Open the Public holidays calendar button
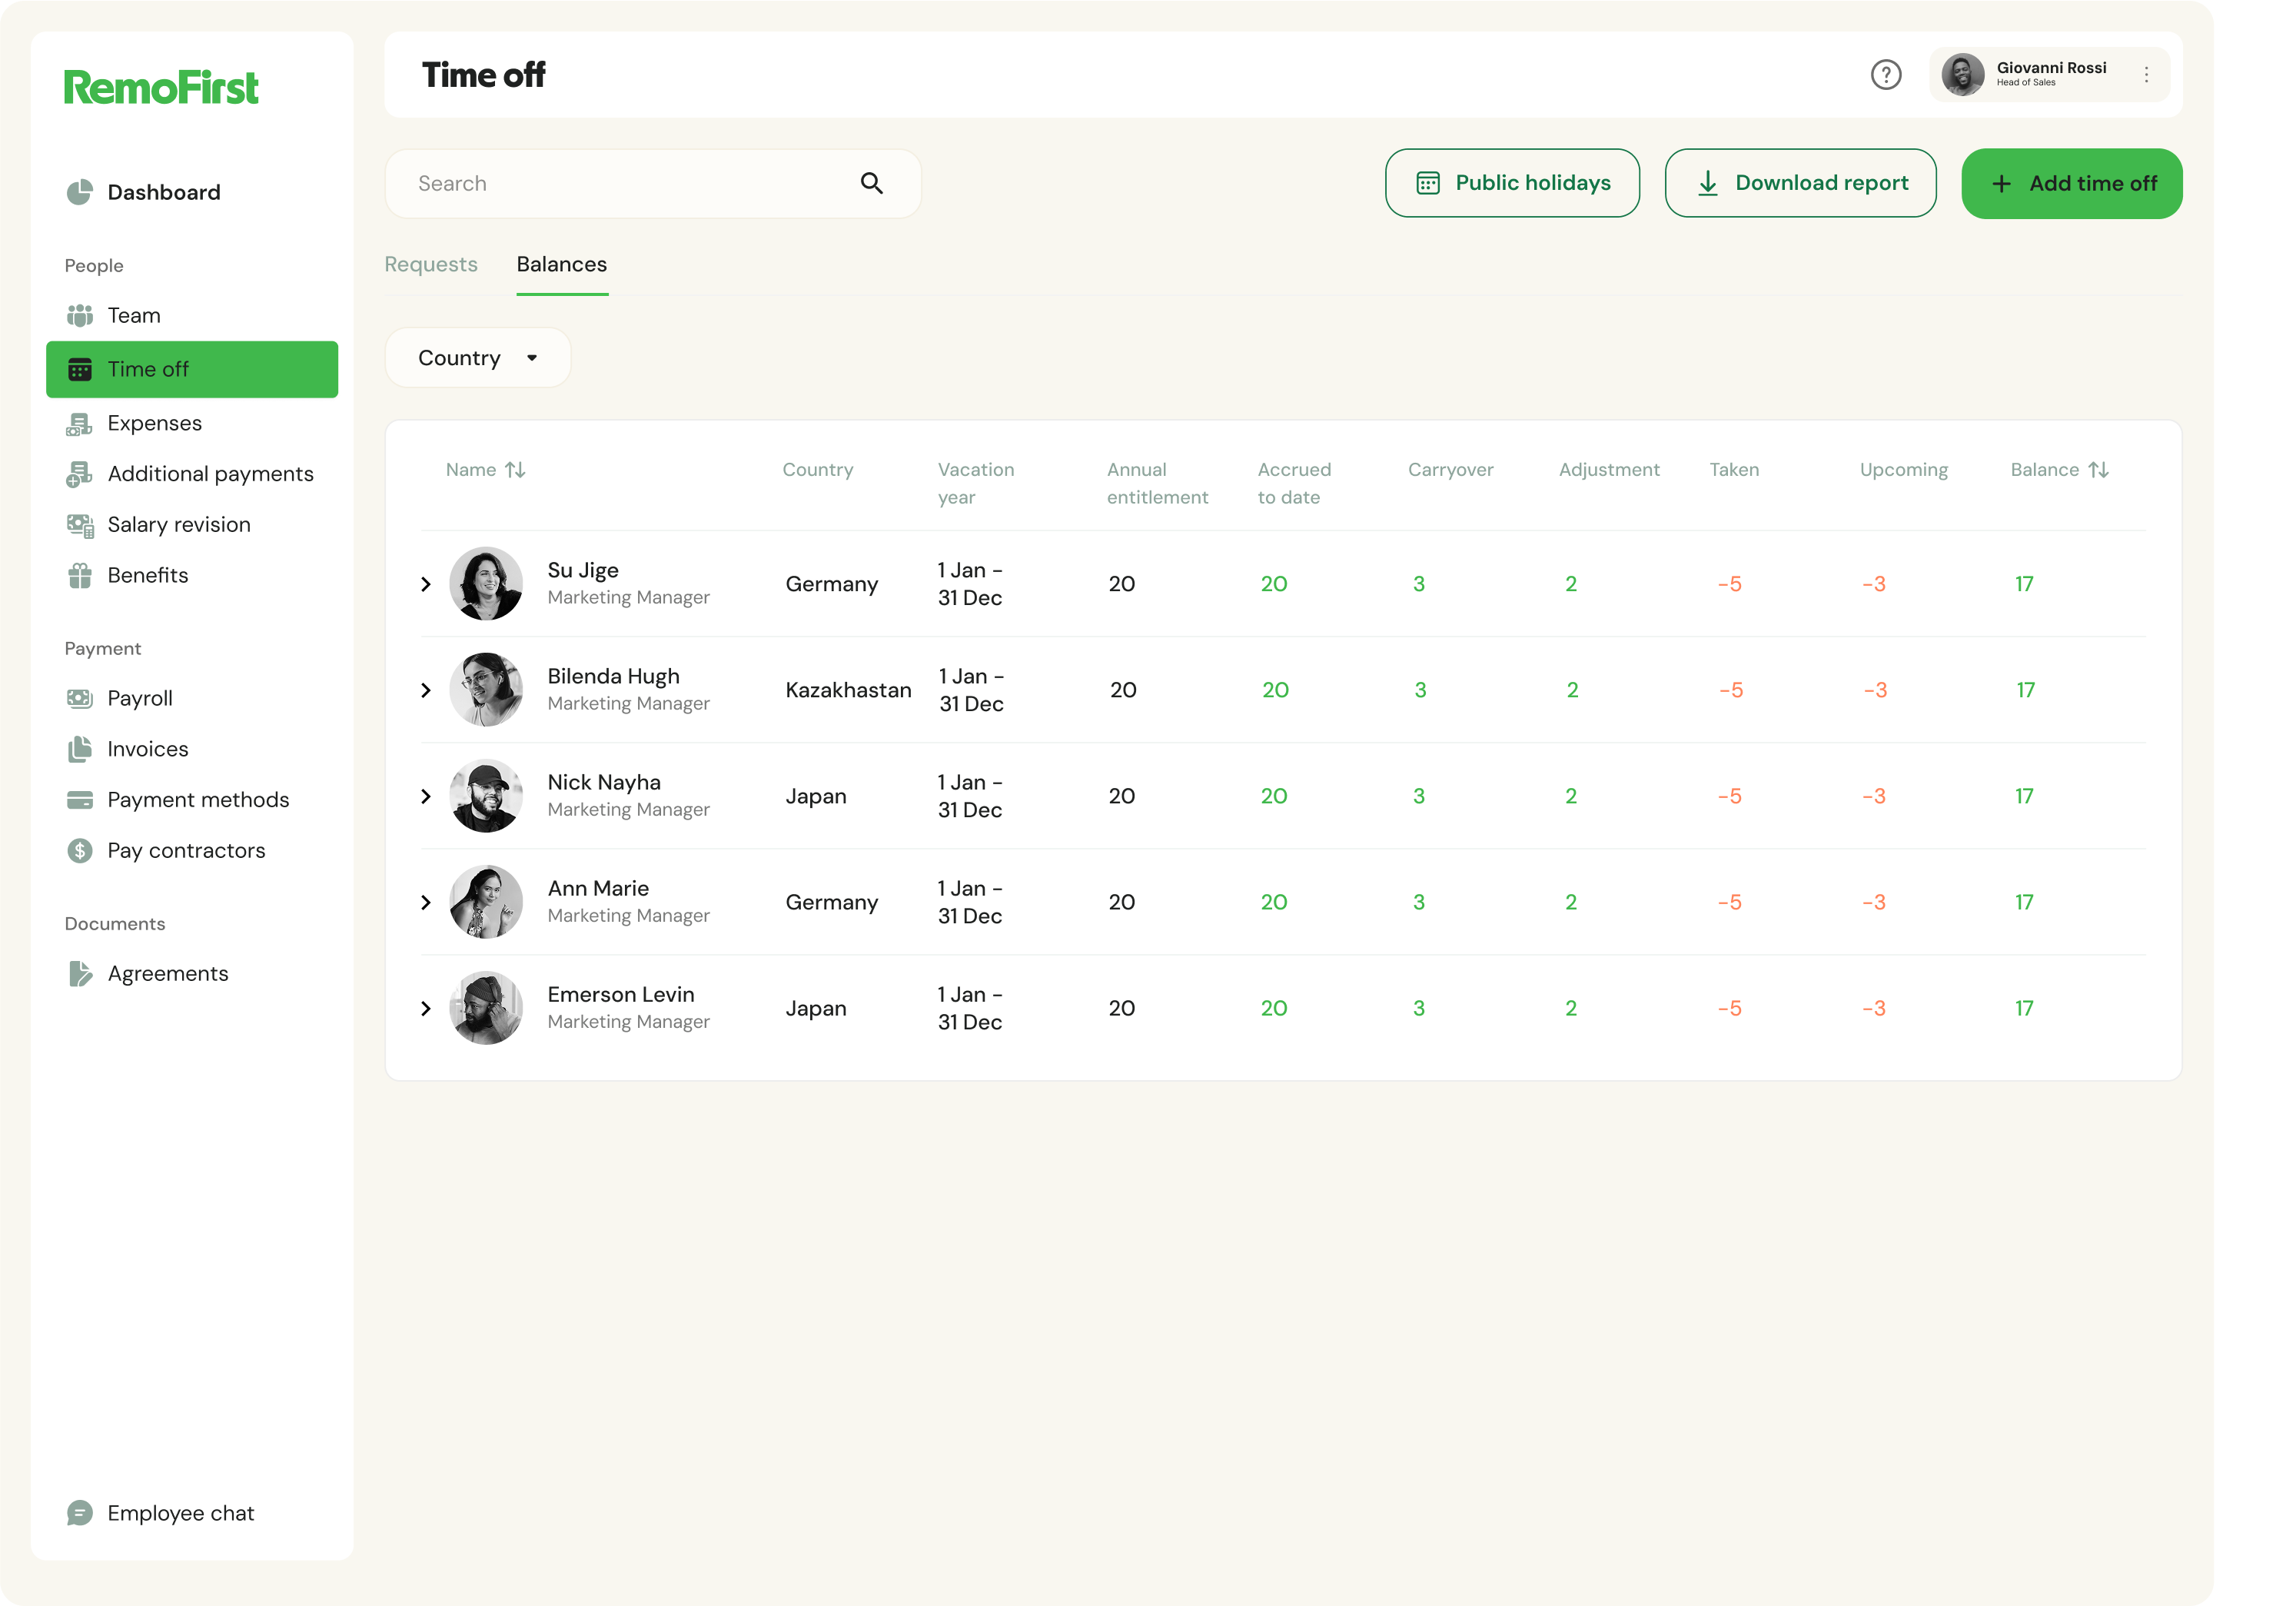 pyautogui.click(x=1511, y=184)
